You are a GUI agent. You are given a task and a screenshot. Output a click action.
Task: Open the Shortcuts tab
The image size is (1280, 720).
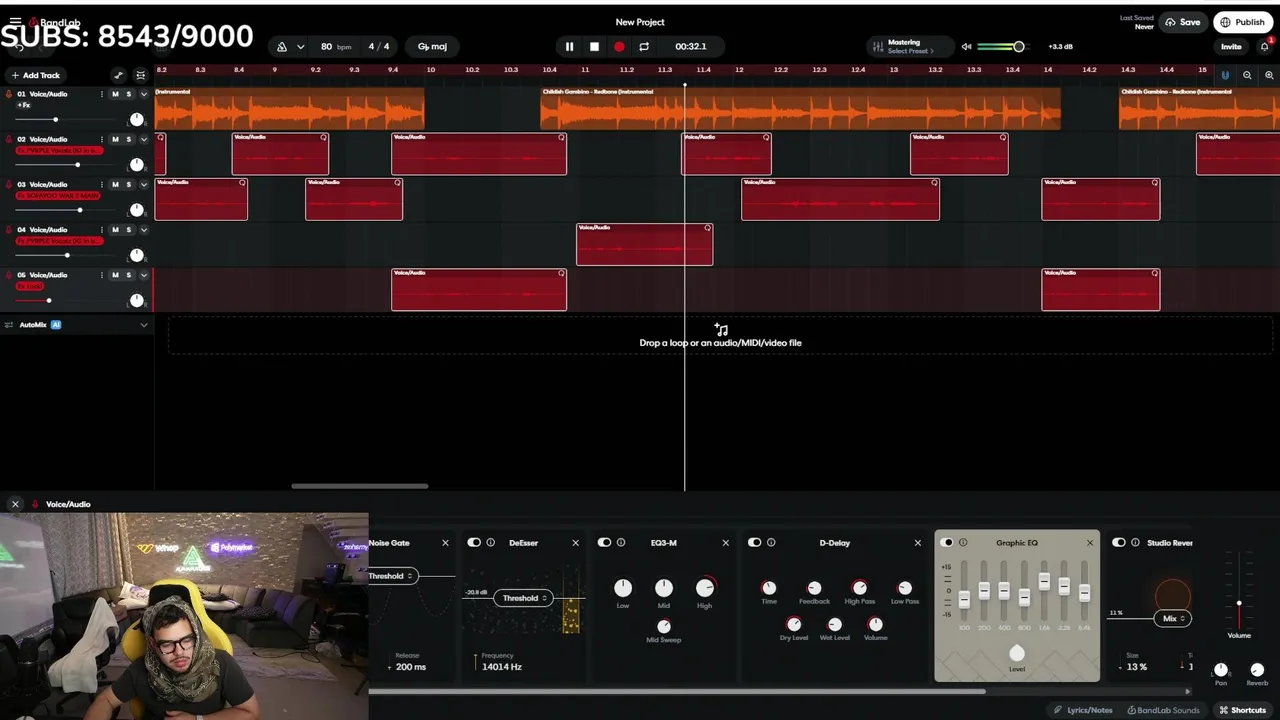[1242, 710]
